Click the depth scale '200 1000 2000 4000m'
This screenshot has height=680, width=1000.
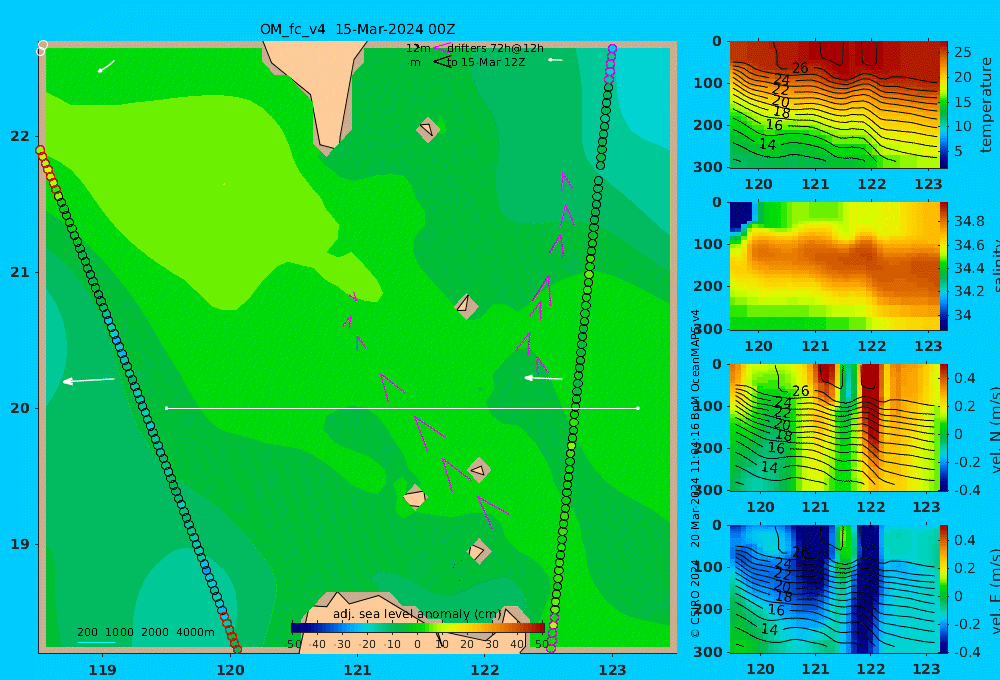click(146, 632)
